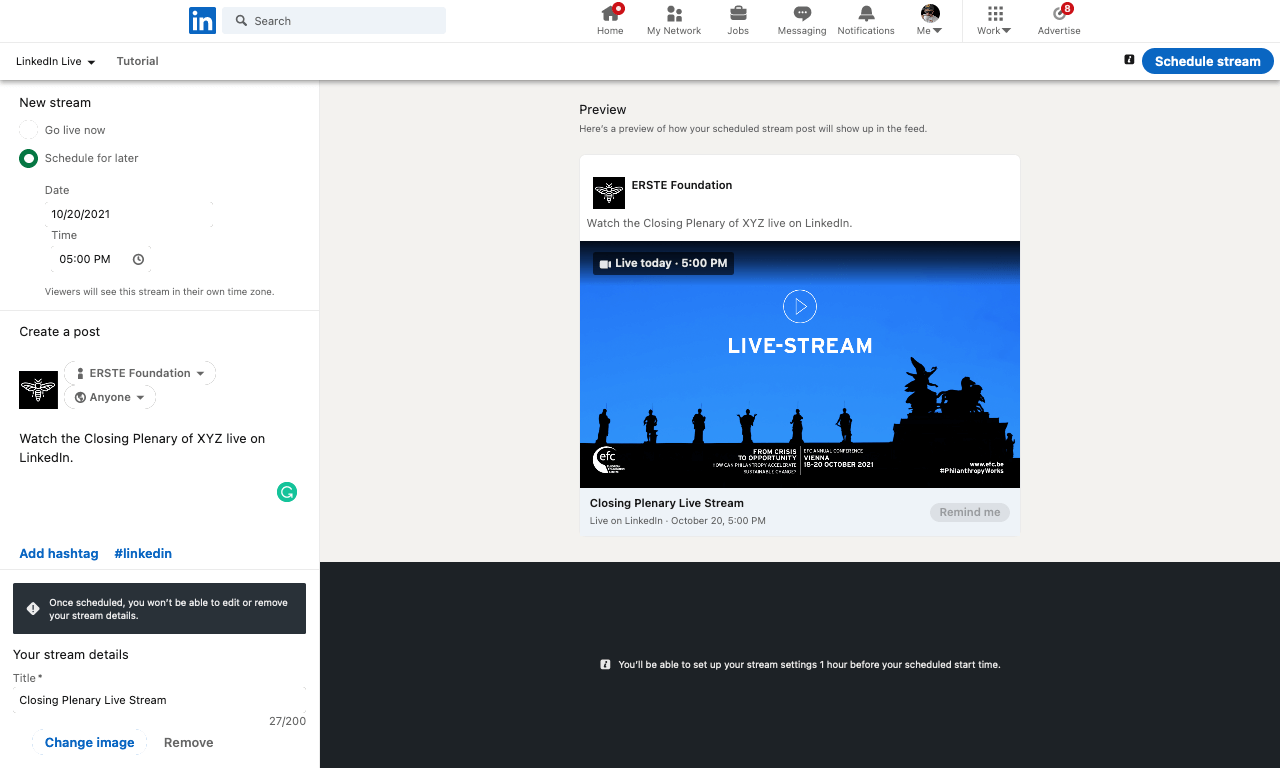1280x768 pixels.
Task: Click the Schedule stream button
Action: click(1207, 61)
